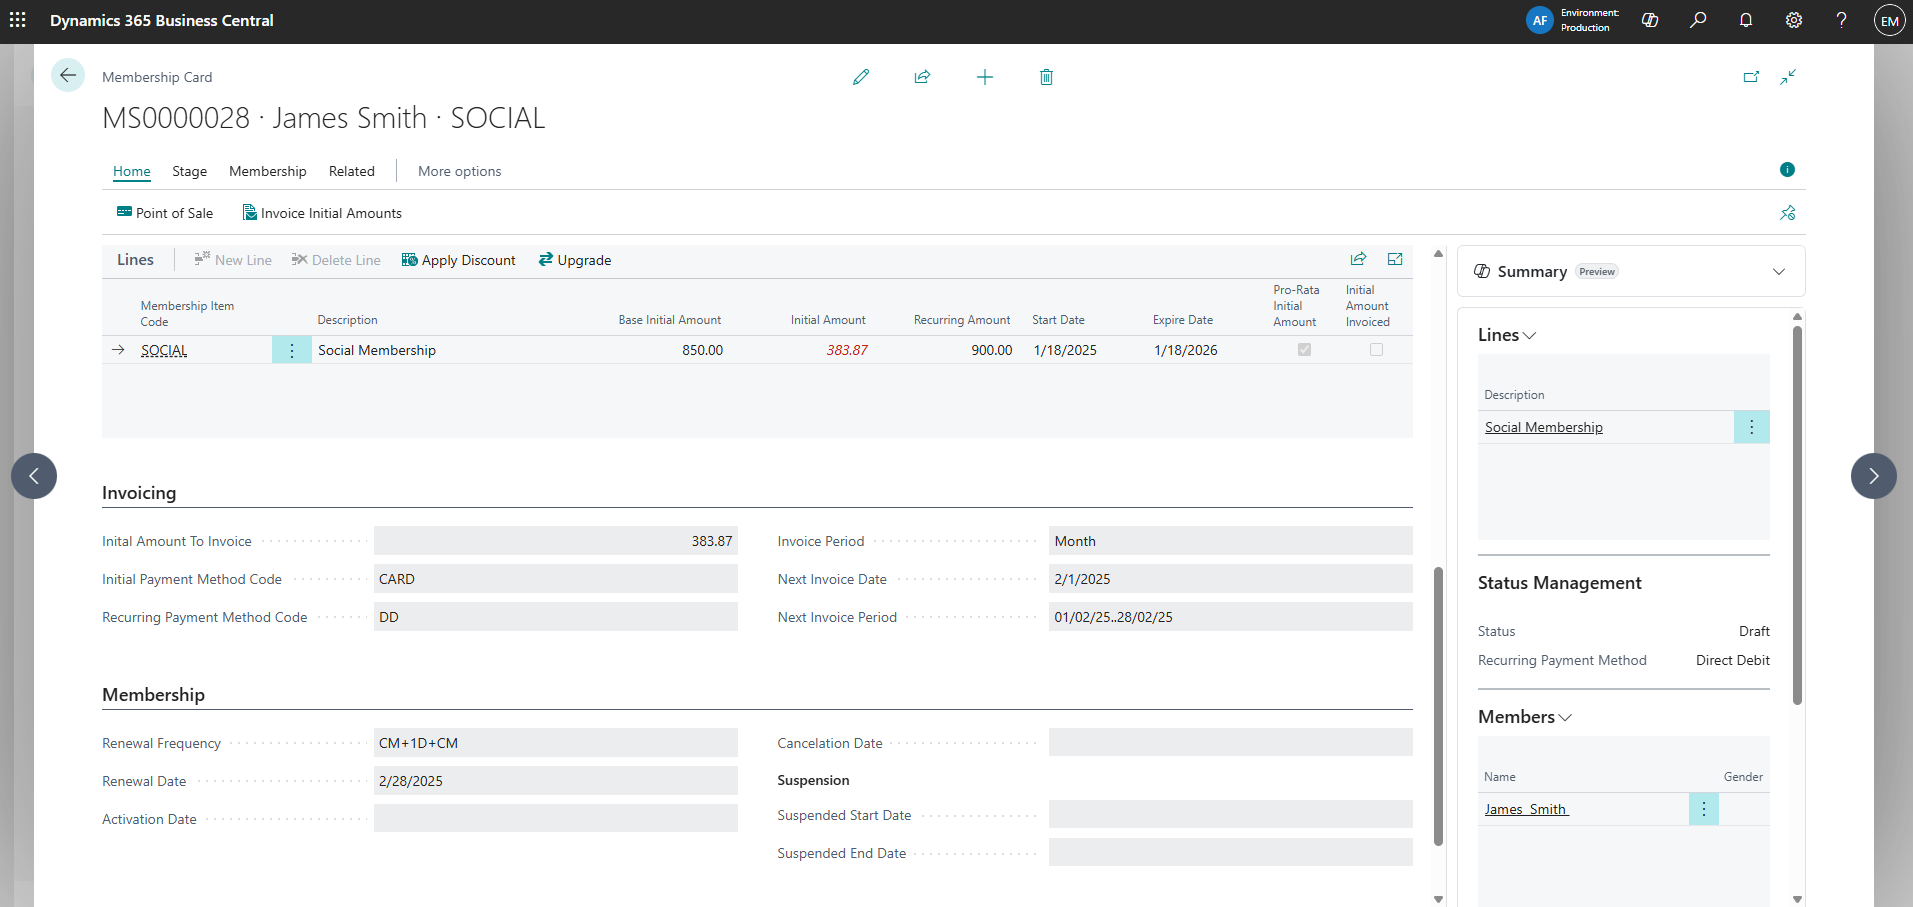Toggle Pro-Rata Initial Amount checkbox
Image resolution: width=1913 pixels, height=907 pixels.
[x=1304, y=350]
